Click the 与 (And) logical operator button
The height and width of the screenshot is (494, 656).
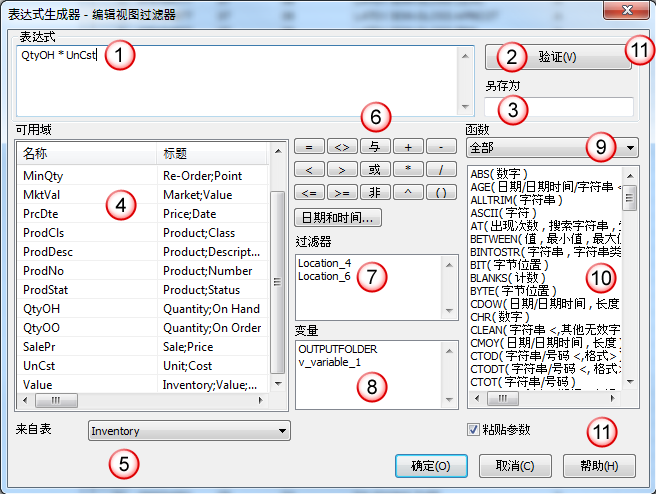pyautogui.click(x=374, y=147)
